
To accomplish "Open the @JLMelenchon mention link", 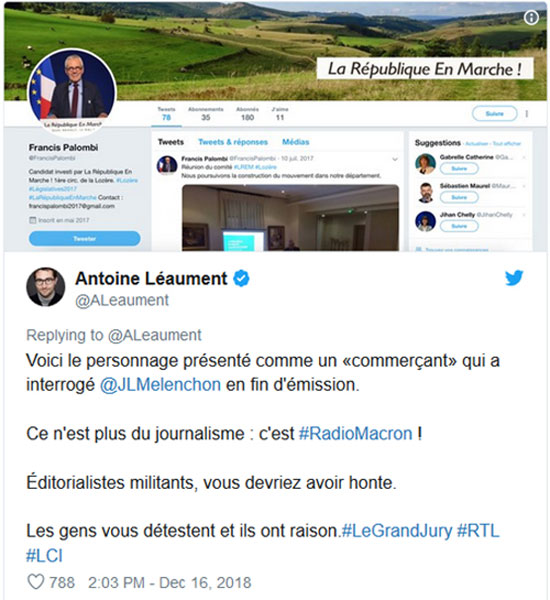I will [x=160, y=385].
